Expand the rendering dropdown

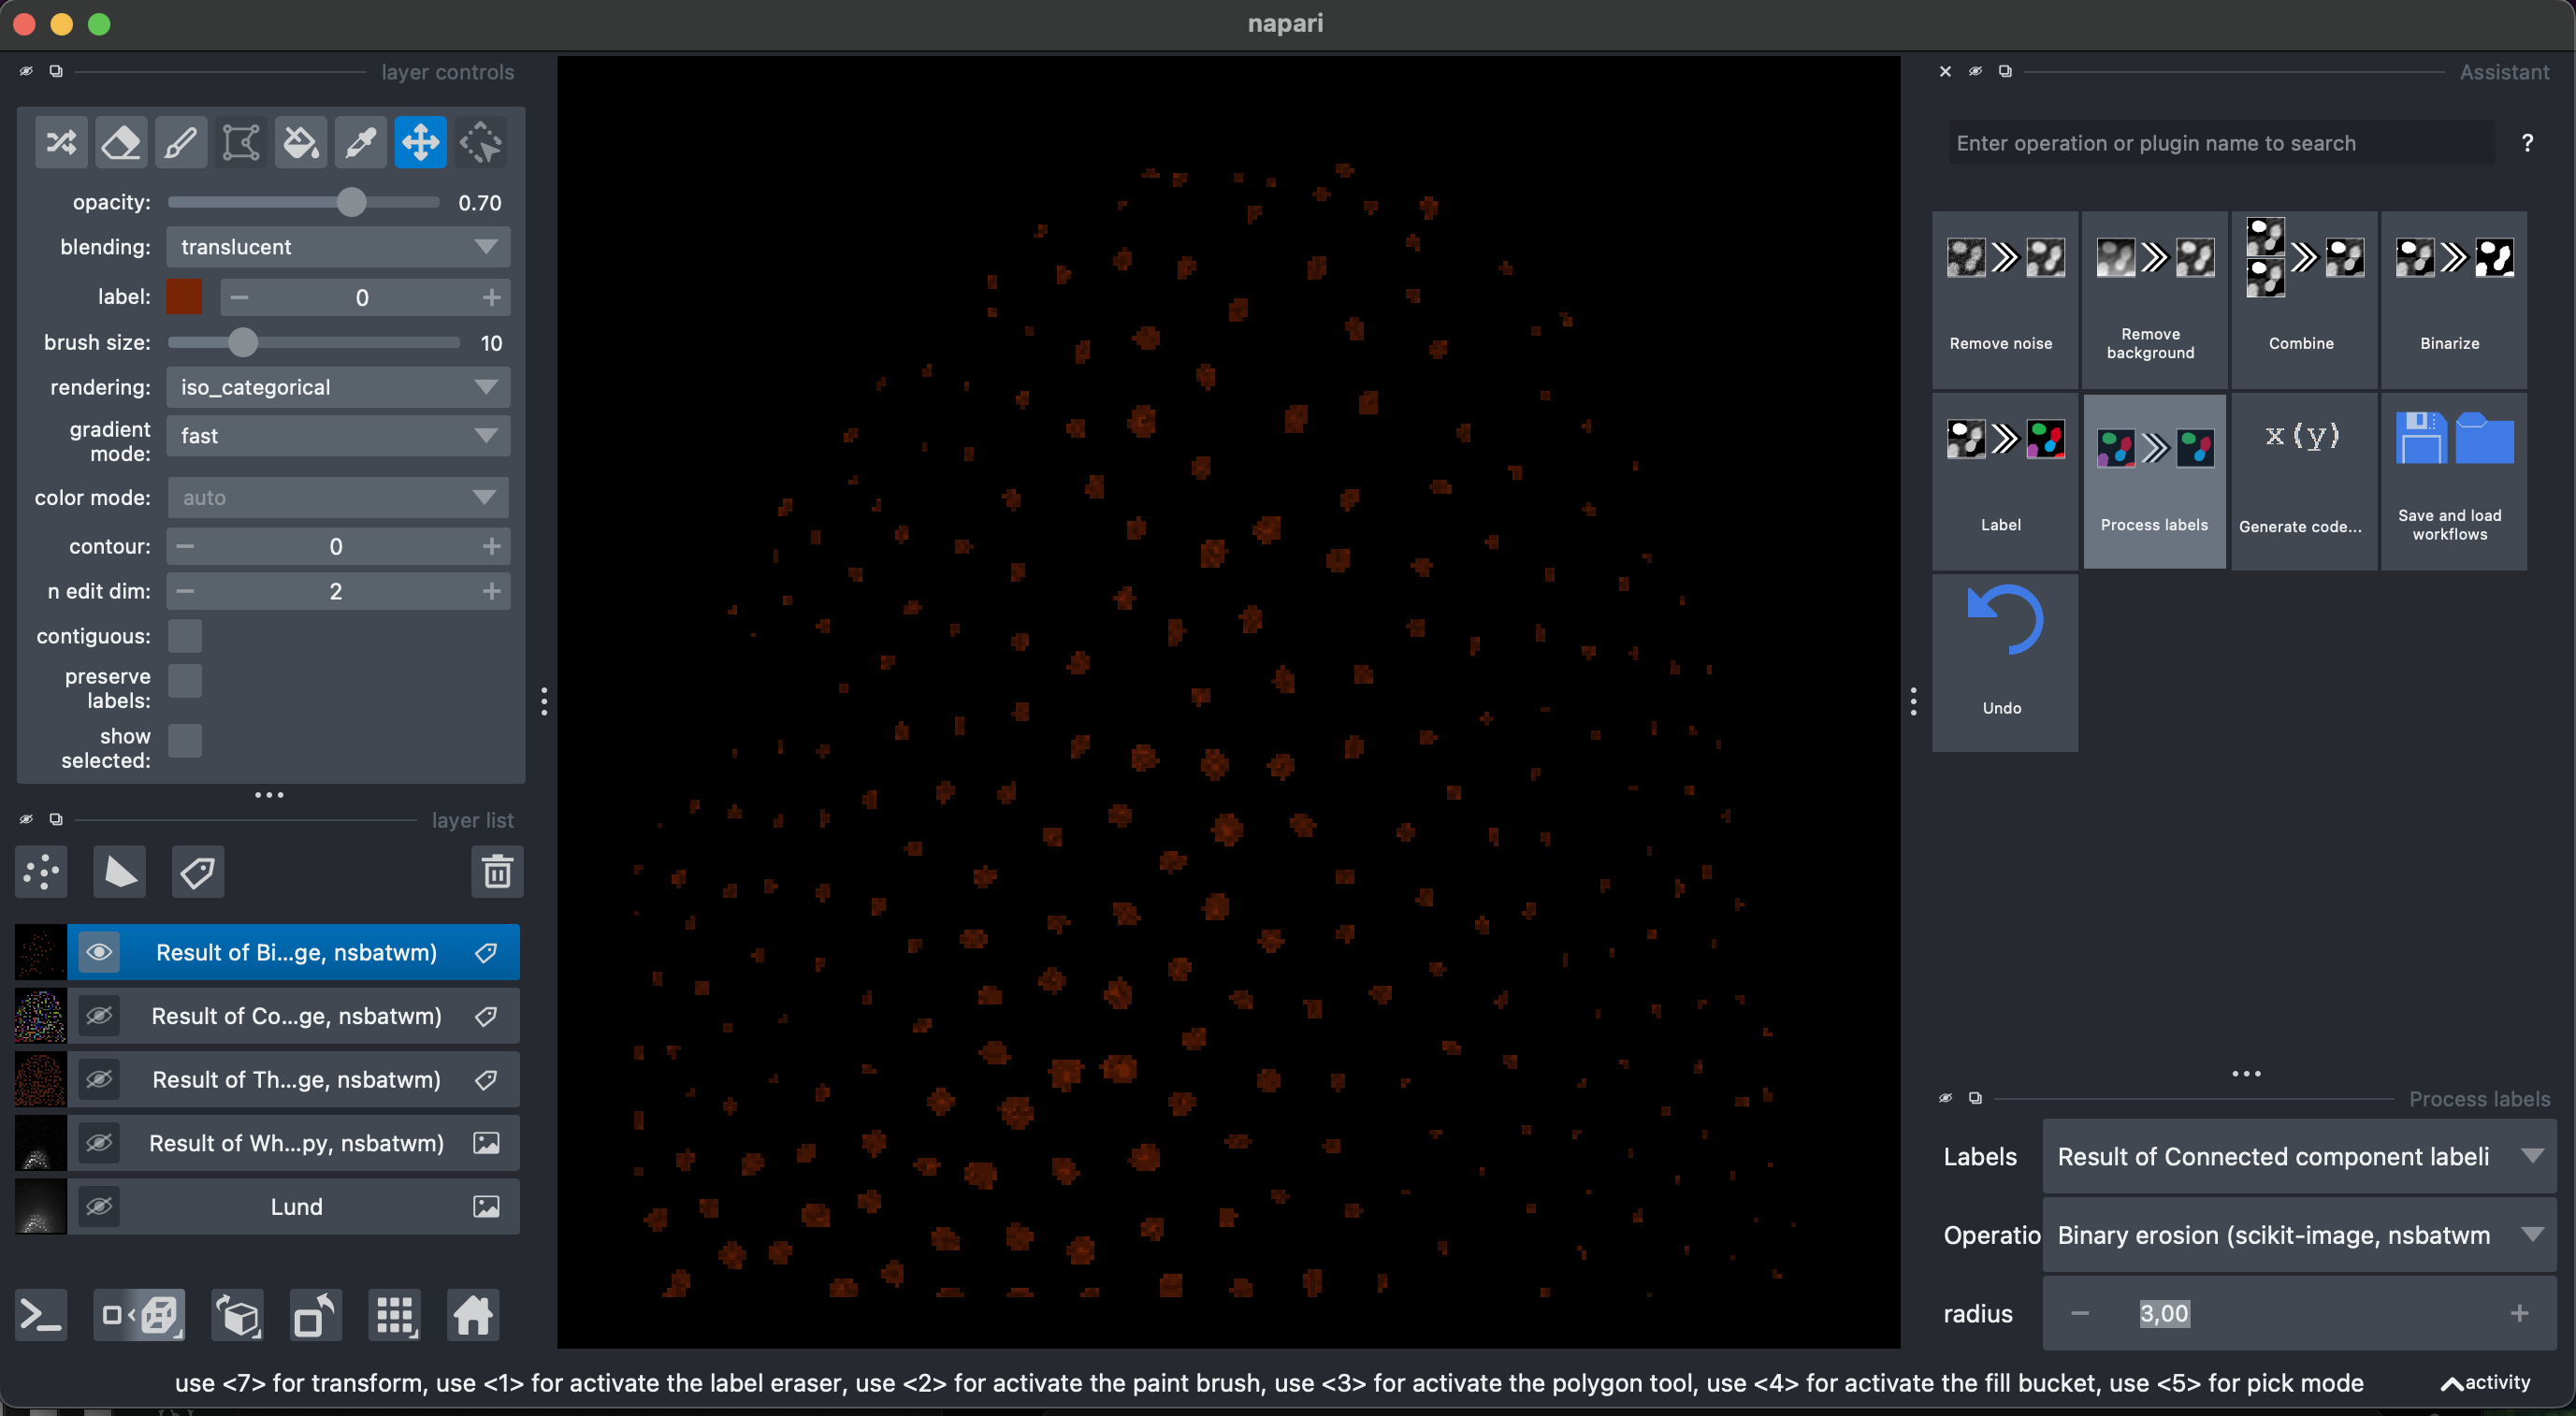[x=338, y=387]
